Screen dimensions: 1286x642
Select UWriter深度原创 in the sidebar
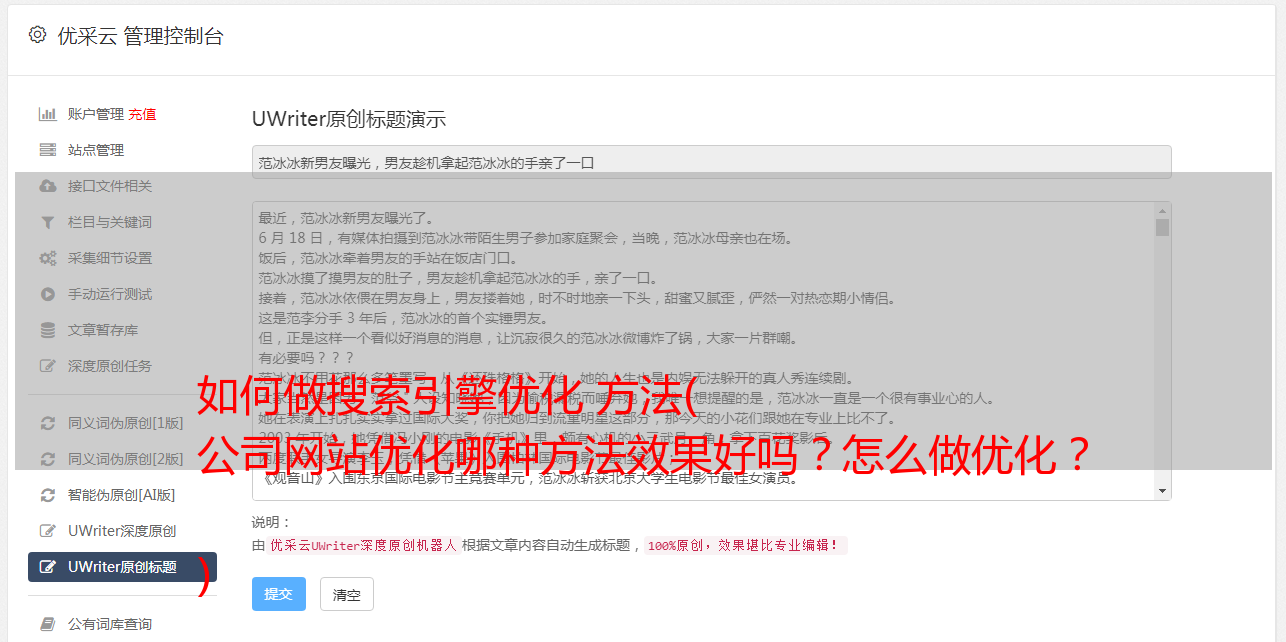tap(122, 531)
